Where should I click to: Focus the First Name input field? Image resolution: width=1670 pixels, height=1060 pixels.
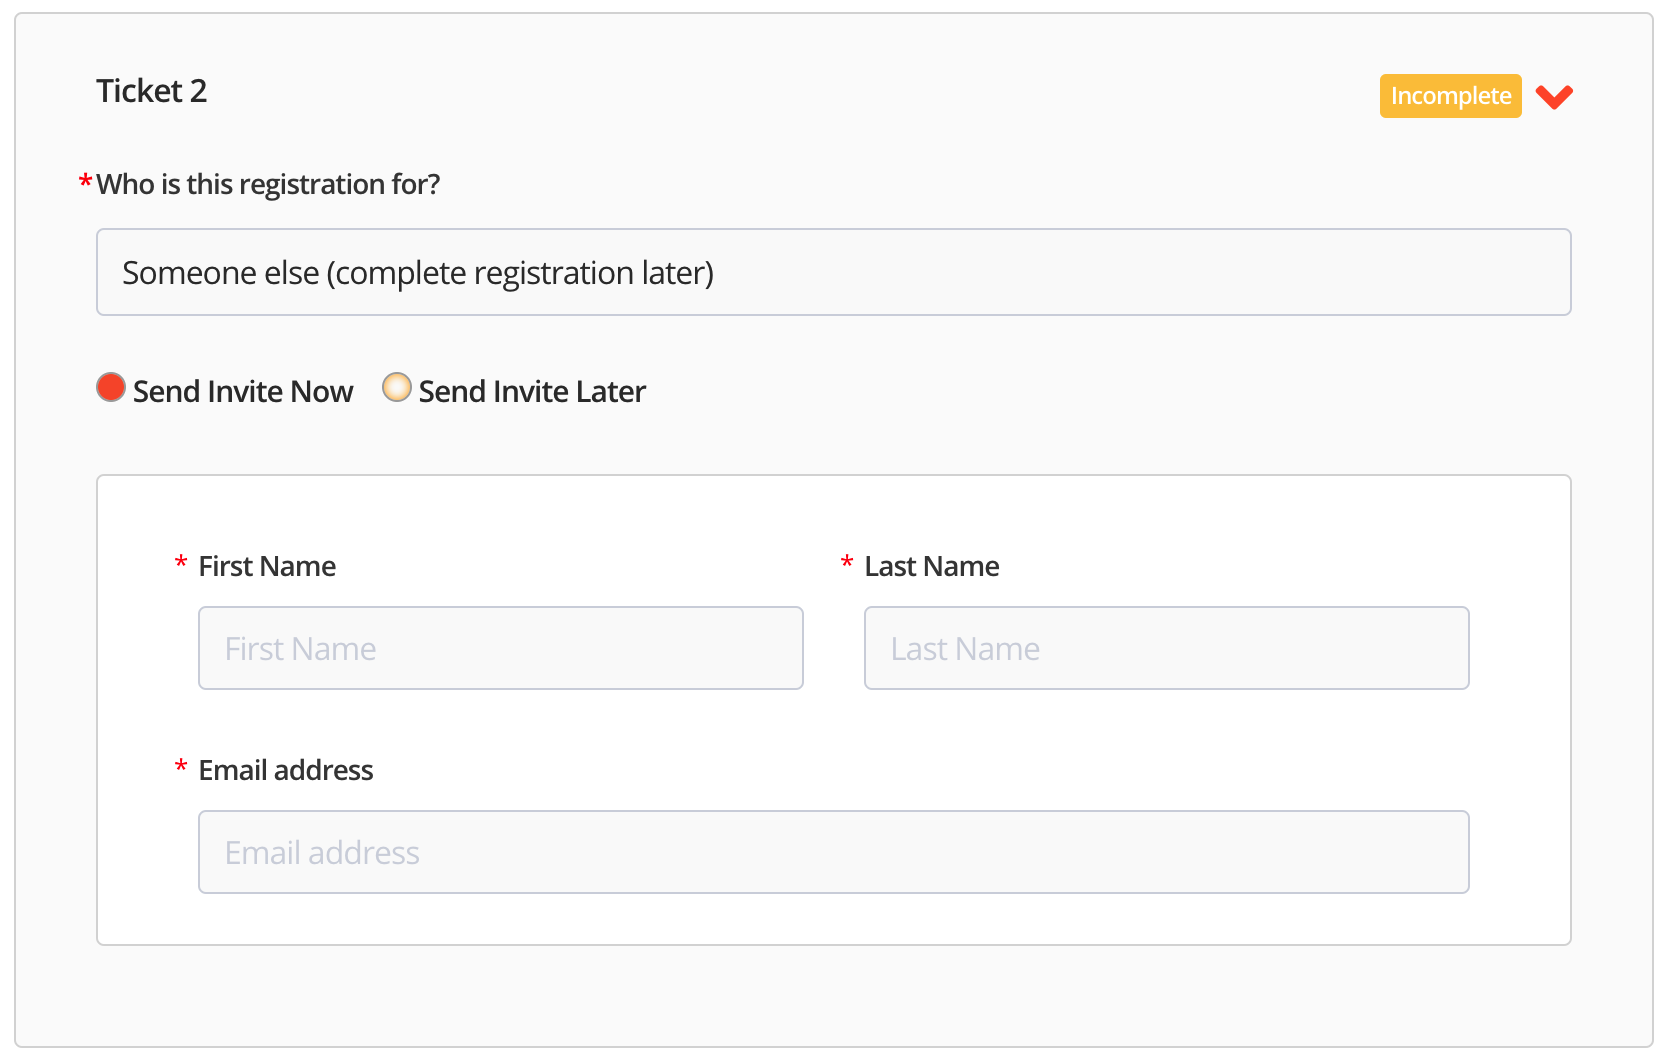500,648
